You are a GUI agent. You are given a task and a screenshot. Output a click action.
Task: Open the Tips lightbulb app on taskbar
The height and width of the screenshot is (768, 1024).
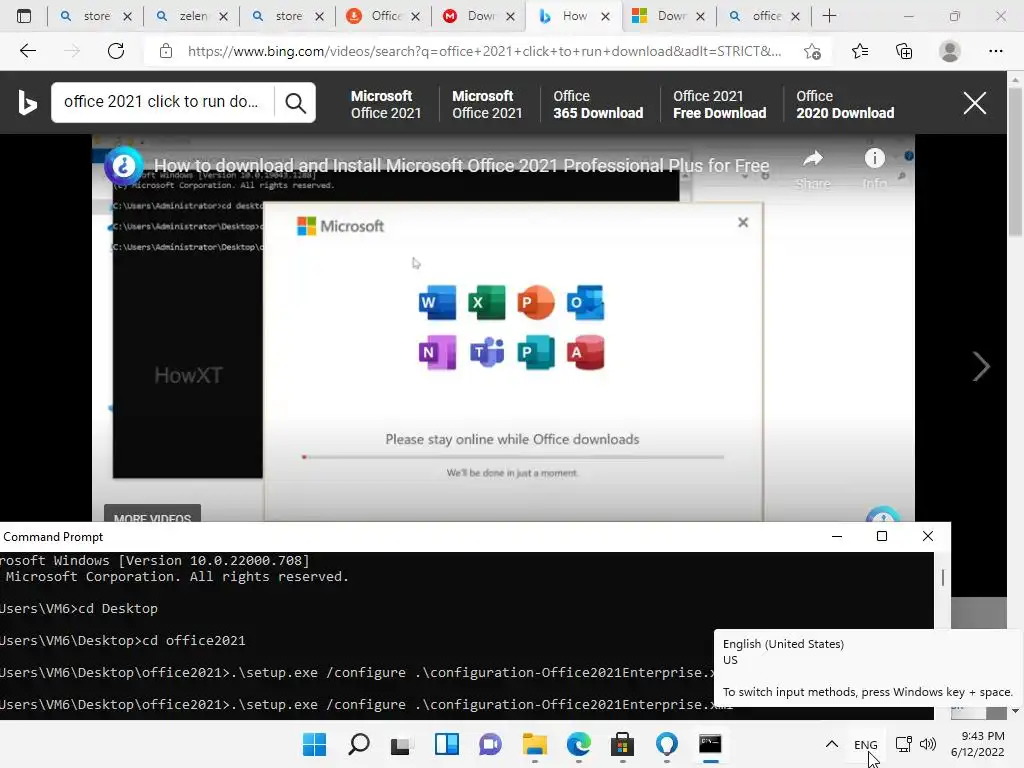pyautogui.click(x=666, y=744)
